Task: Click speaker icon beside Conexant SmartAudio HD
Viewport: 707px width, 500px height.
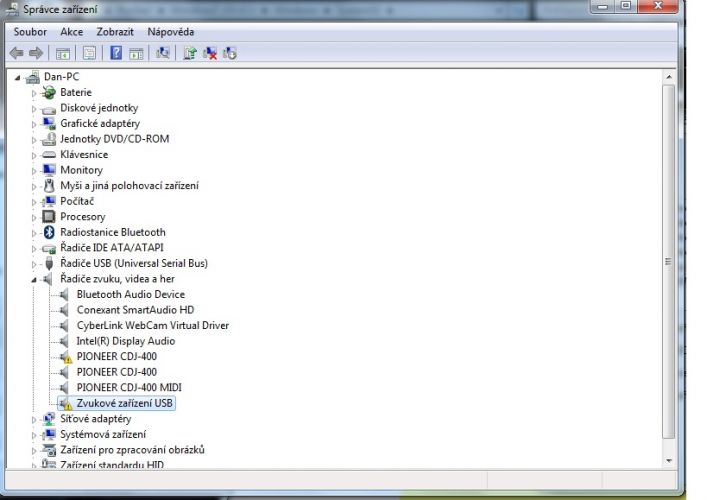Action: 64,310
